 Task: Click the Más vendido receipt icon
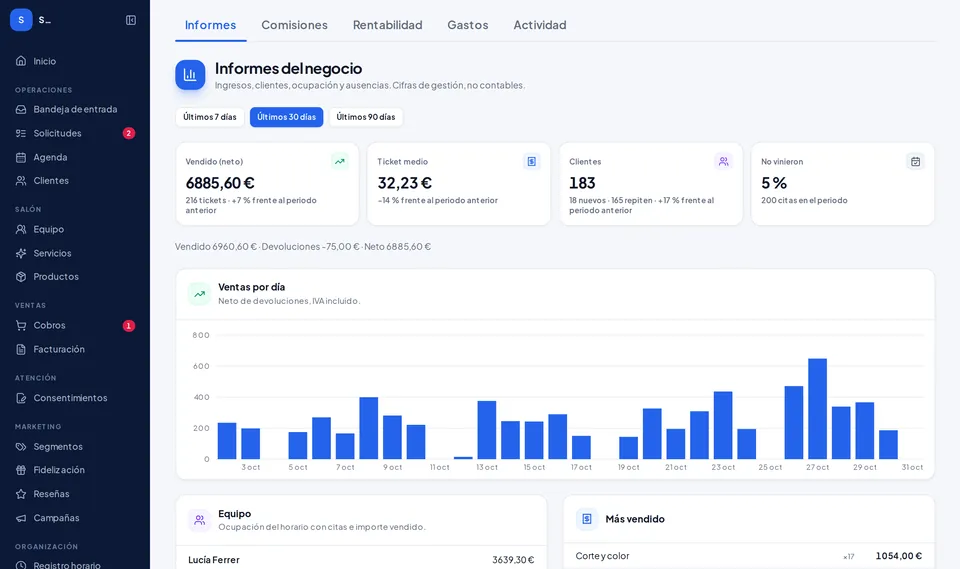coord(587,519)
